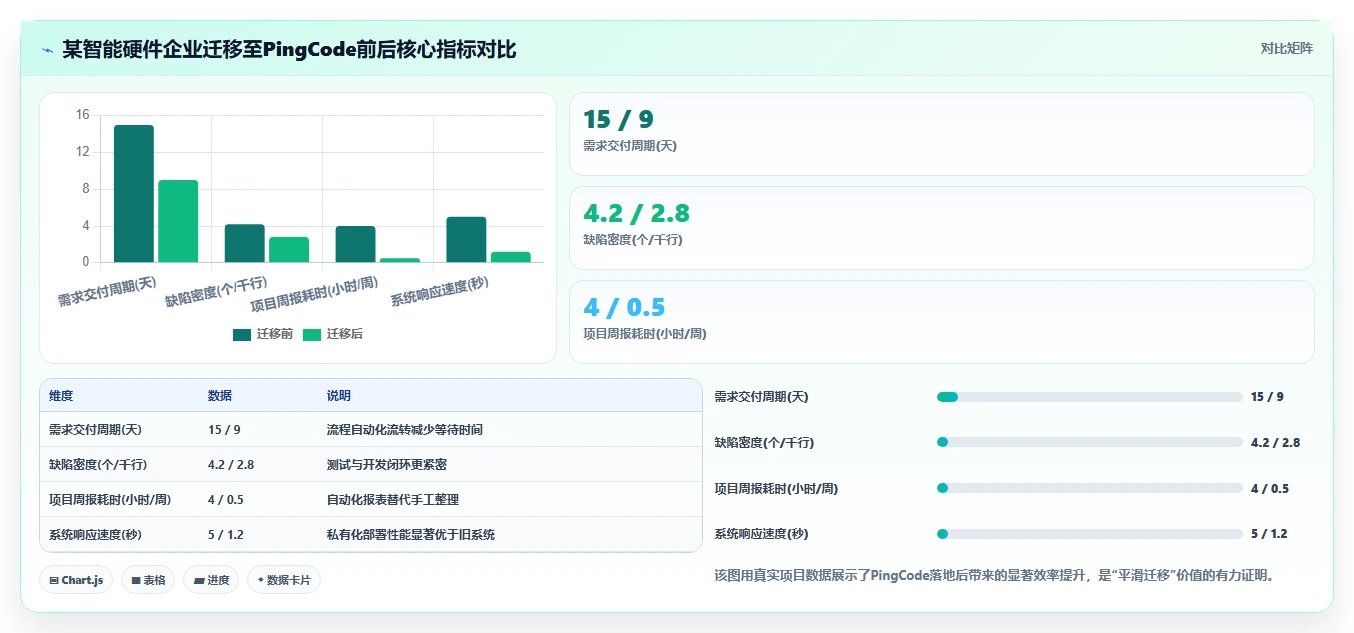Image resolution: width=1354 pixels, height=633 pixels.
Task: Click the 需求交付周期(天) table row label
Action: (x=96, y=430)
